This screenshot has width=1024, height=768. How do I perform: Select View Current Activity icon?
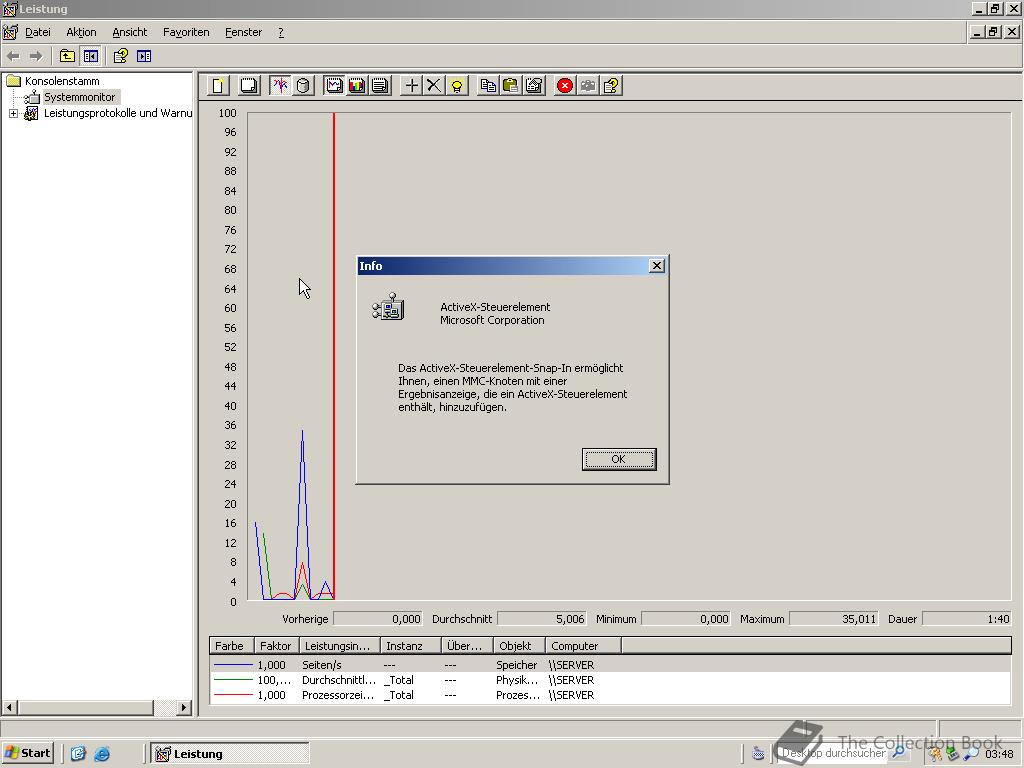click(280, 86)
